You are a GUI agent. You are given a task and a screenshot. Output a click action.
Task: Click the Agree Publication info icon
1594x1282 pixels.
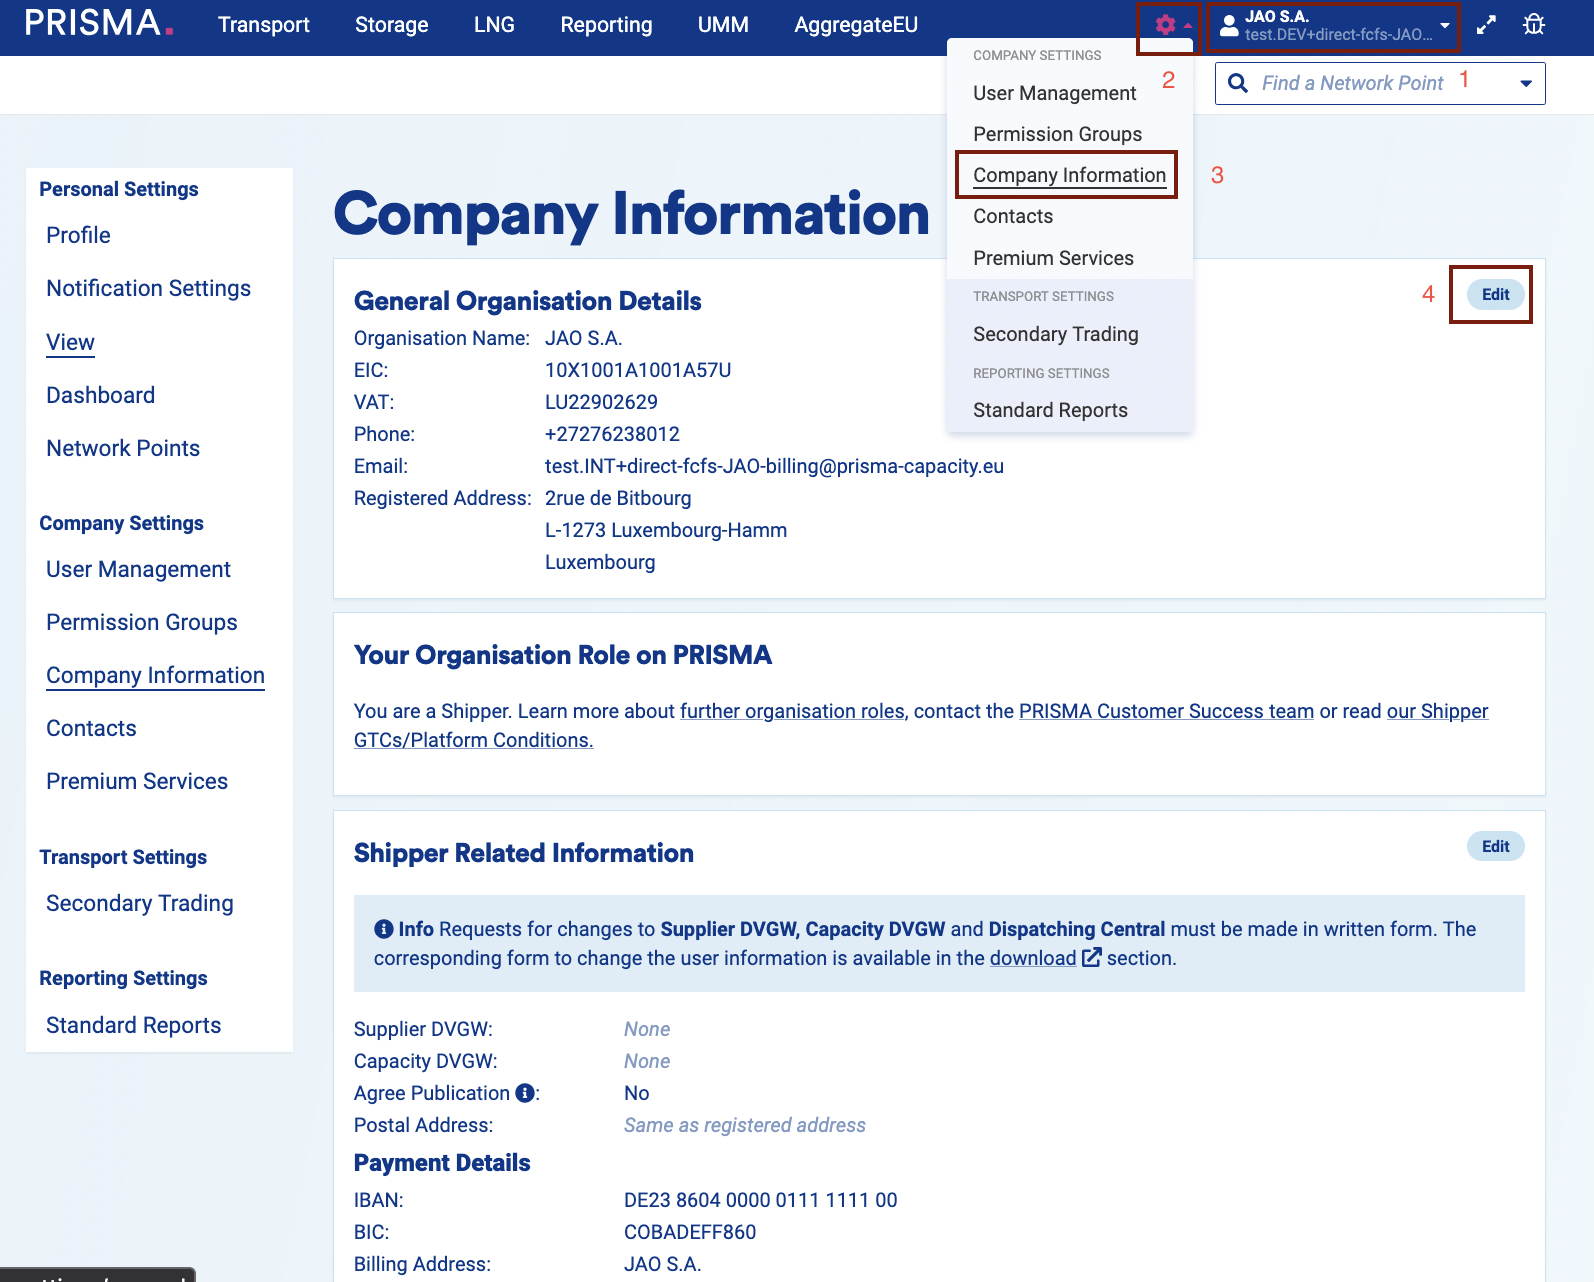[x=525, y=1093]
